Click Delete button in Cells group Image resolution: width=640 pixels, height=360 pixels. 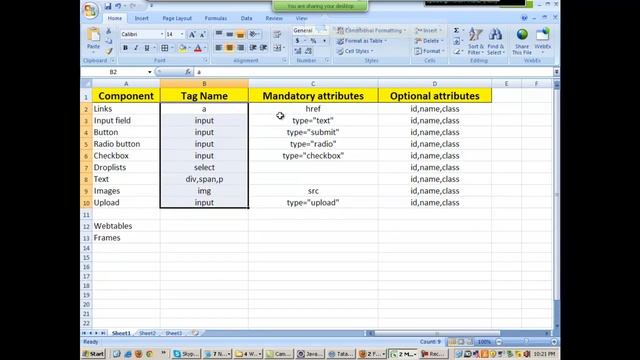tap(429, 41)
